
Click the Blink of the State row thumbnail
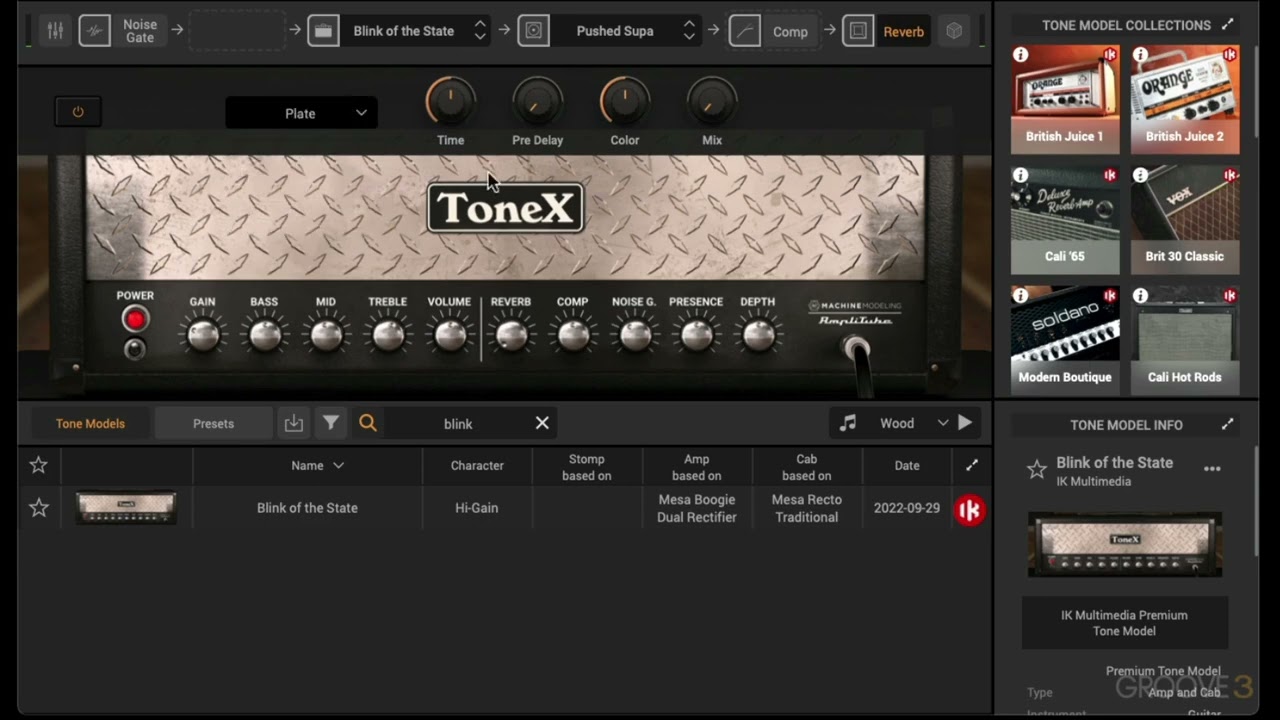click(126, 508)
